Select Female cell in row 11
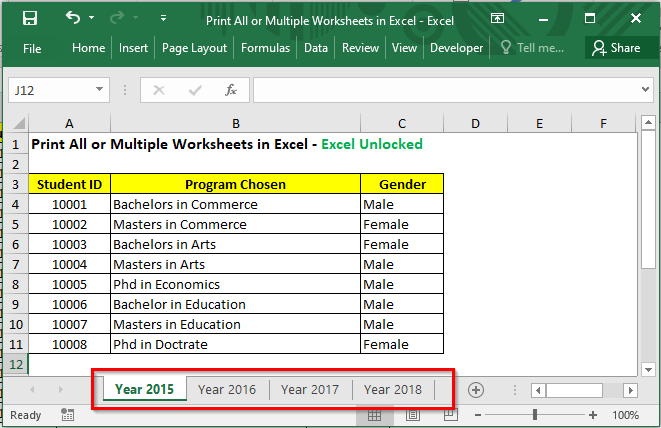 coord(402,345)
